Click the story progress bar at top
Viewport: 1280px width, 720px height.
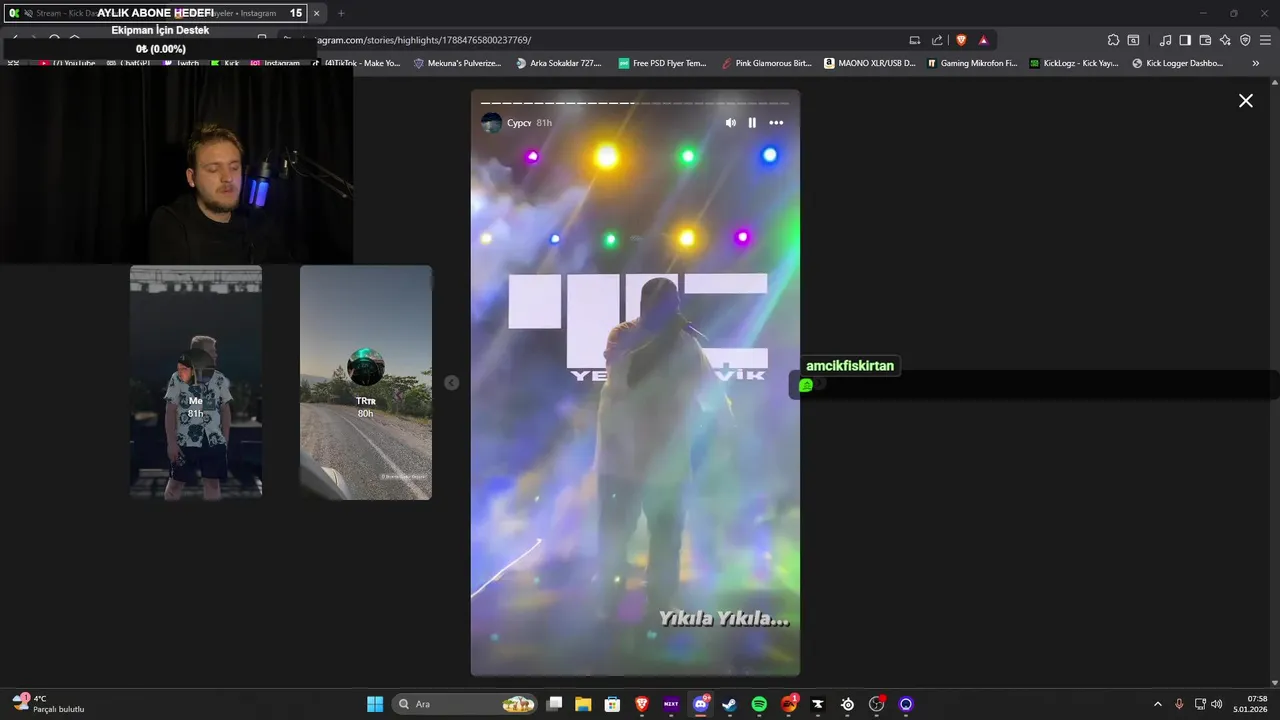(x=635, y=103)
